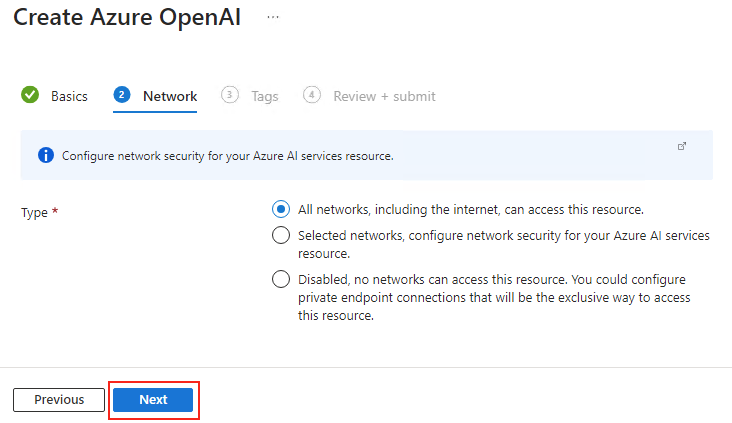Click the 'Disabled, no networks can access' text
Viewport: 732px width, 423px height.
pyautogui.click(x=494, y=297)
